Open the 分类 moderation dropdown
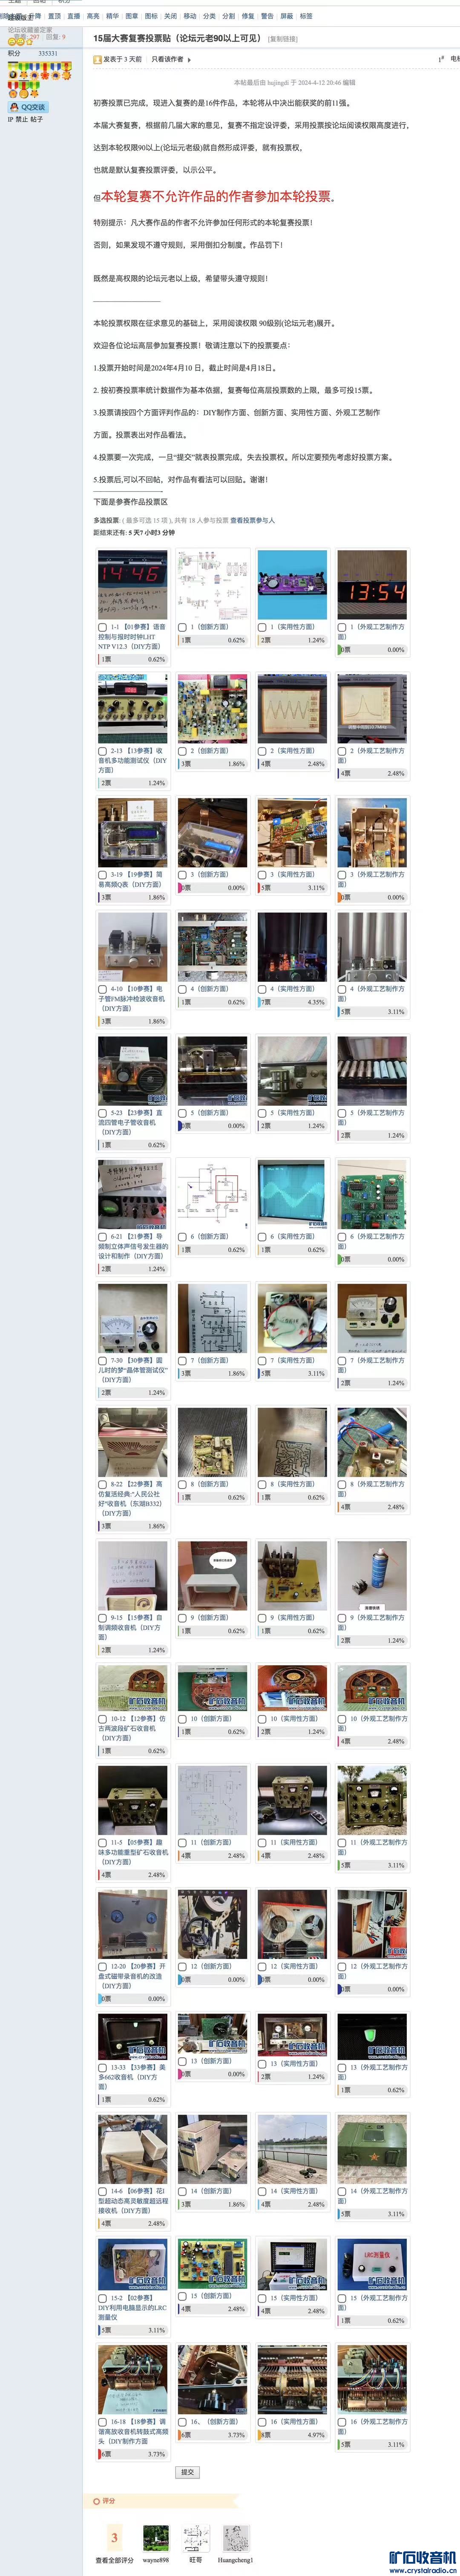 pos(209,16)
